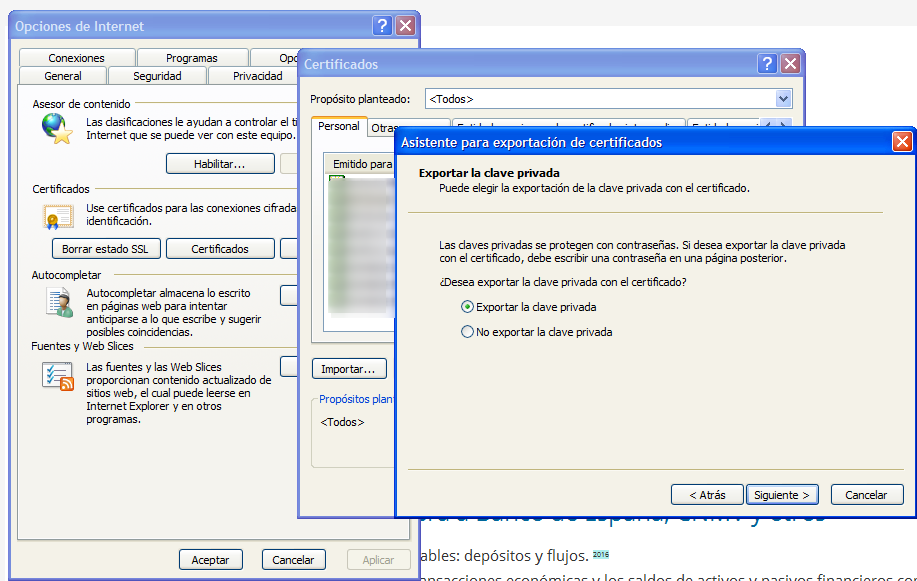
Task: Open the Conexiones tab in Opciones de Internet
Action: click(x=77, y=58)
